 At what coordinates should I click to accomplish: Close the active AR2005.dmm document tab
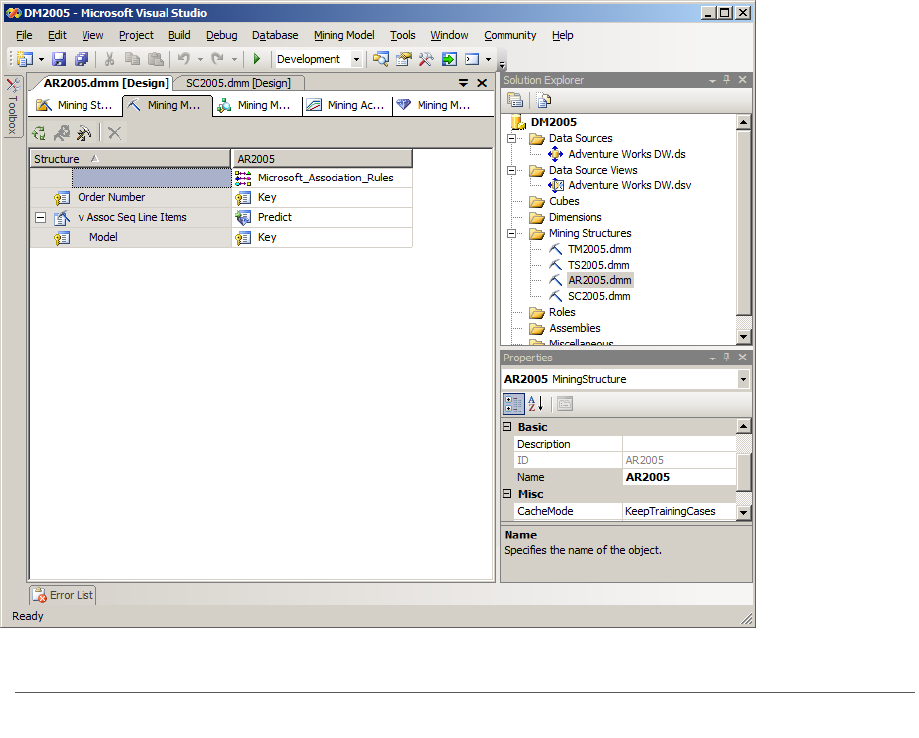coord(482,83)
